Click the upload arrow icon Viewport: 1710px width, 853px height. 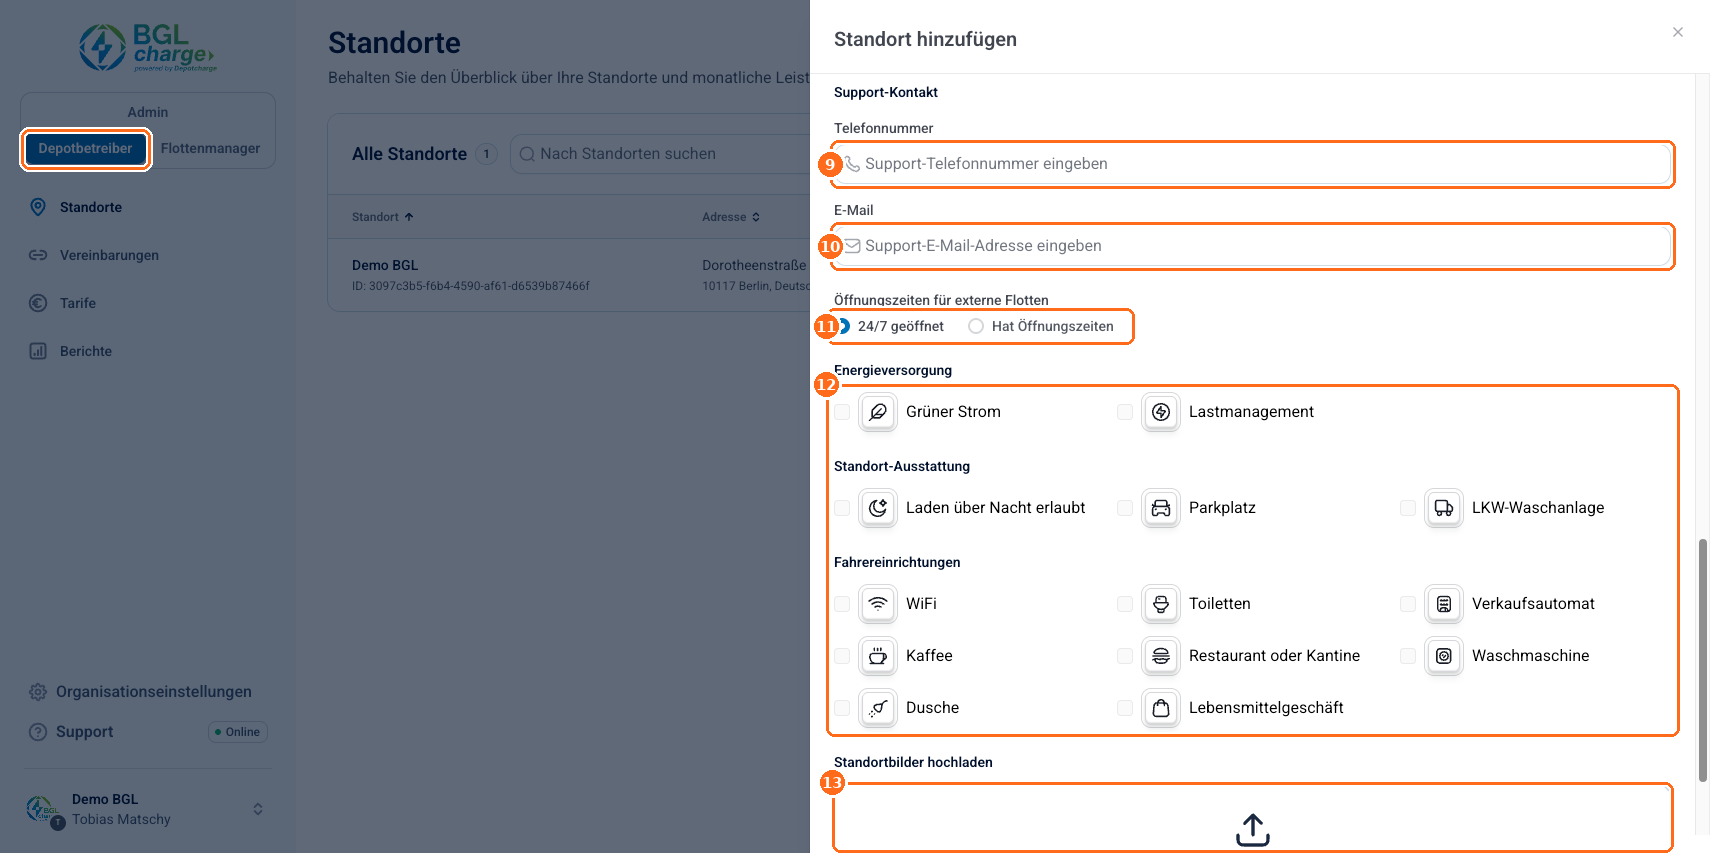pyautogui.click(x=1253, y=830)
